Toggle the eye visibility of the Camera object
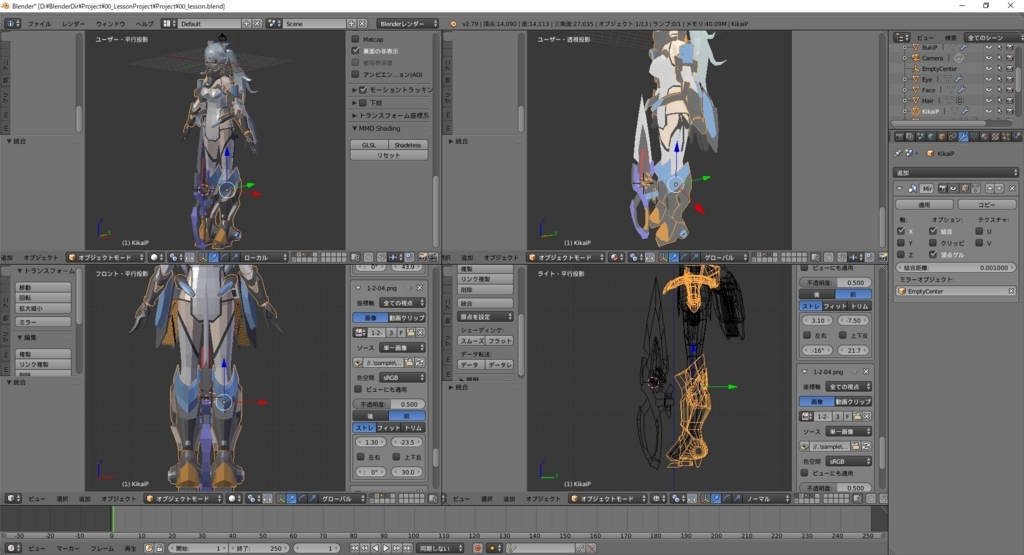Viewport: 1024px width, 555px height. click(x=989, y=58)
